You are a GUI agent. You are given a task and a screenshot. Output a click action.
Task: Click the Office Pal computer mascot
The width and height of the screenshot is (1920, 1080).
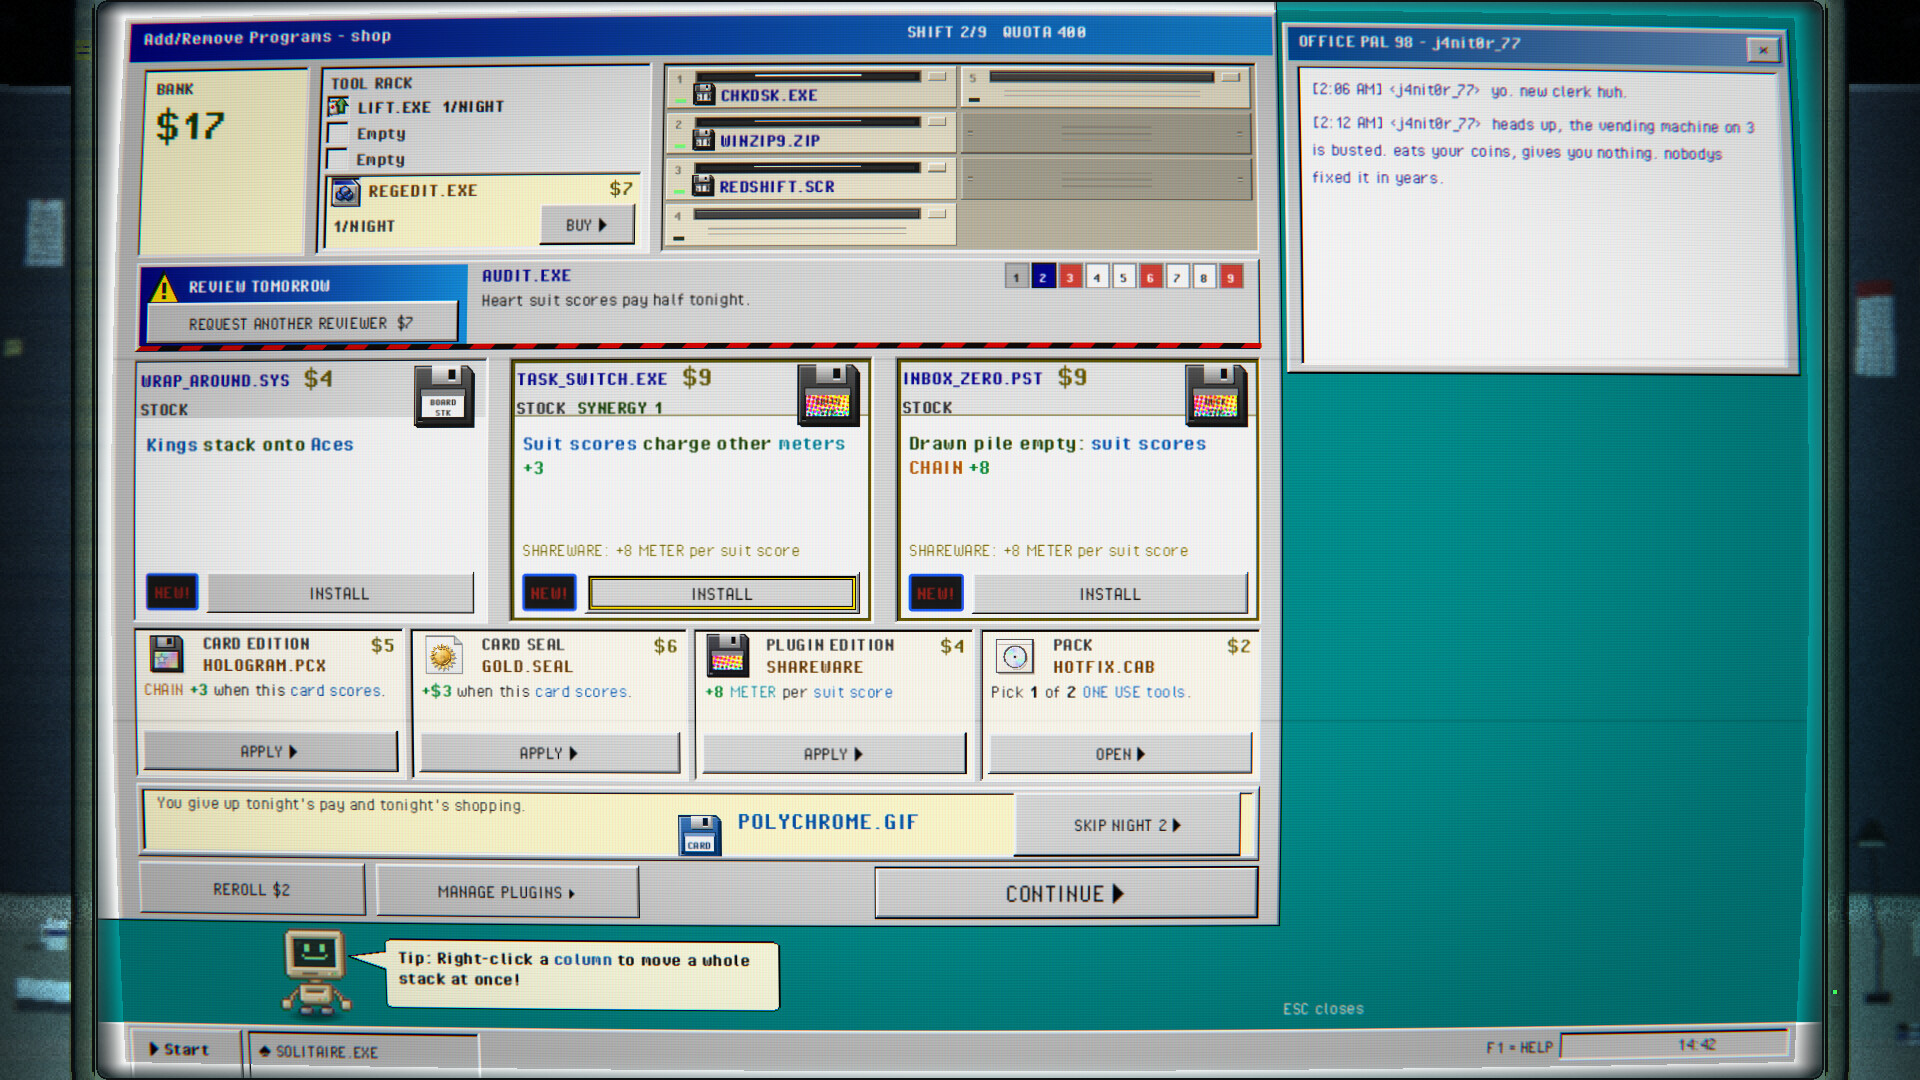point(316,973)
